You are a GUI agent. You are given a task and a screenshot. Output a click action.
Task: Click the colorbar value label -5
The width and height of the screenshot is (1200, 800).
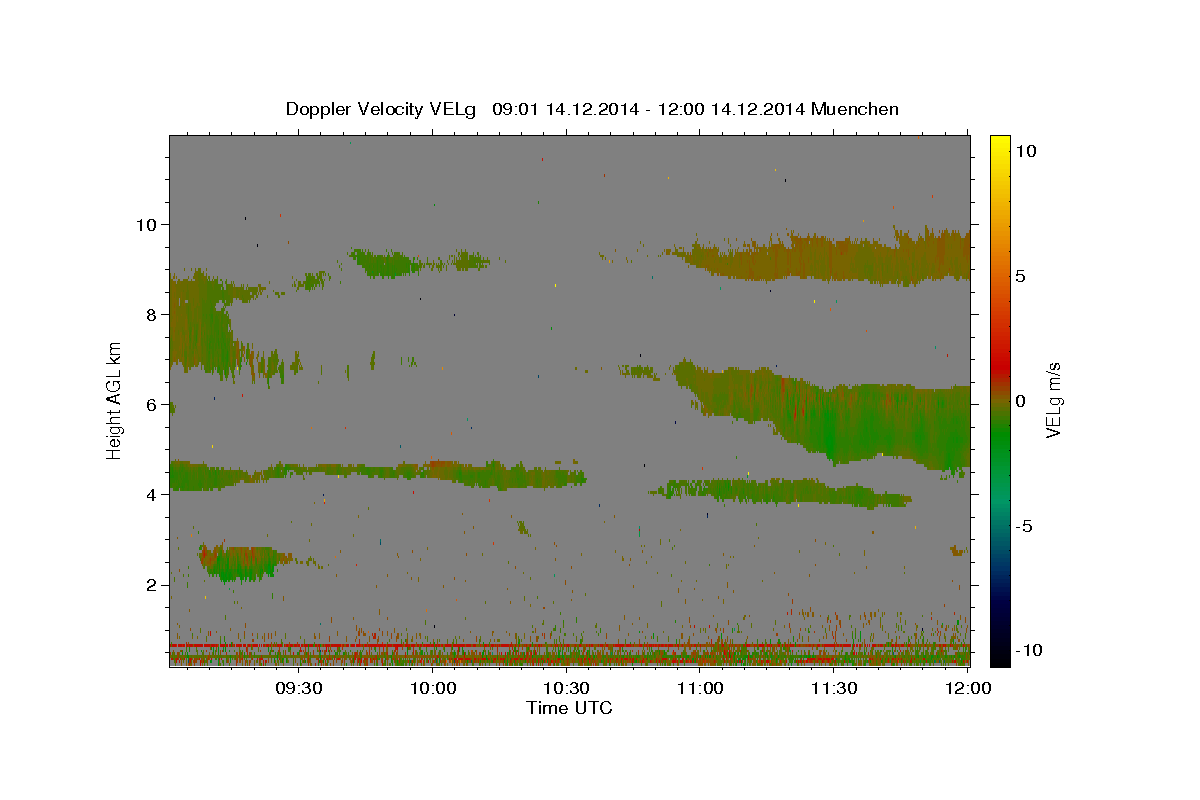1026,526
